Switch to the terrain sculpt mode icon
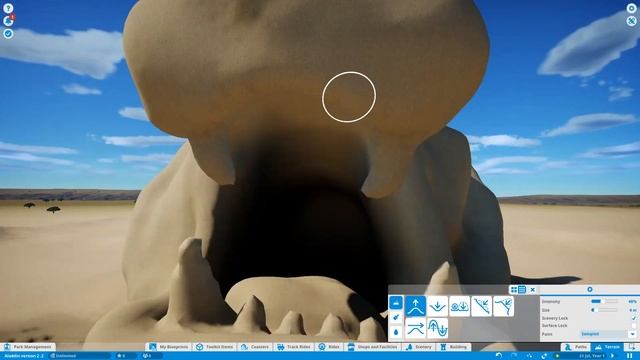Viewport: 640px width, 360px height. click(x=396, y=302)
